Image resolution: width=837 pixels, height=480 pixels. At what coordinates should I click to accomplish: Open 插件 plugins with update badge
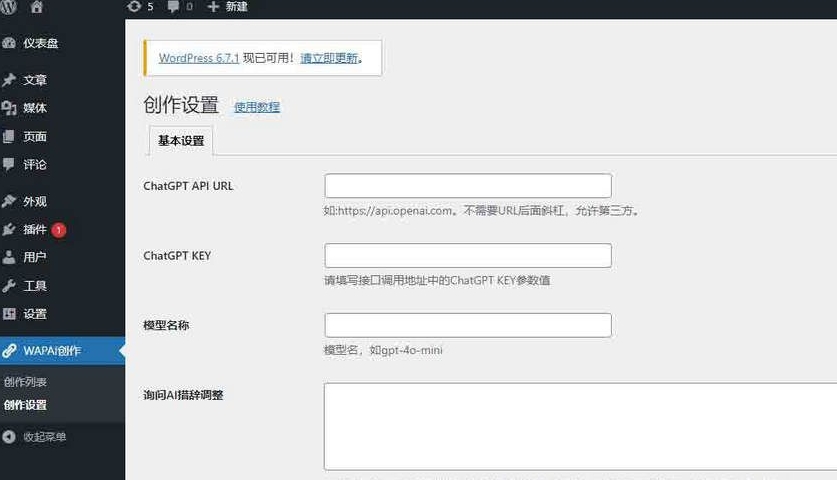click(x=35, y=229)
